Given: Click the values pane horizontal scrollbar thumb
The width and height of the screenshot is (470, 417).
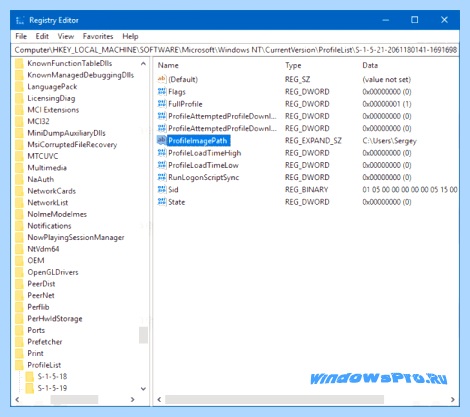Looking at the screenshot, I should [x=274, y=399].
